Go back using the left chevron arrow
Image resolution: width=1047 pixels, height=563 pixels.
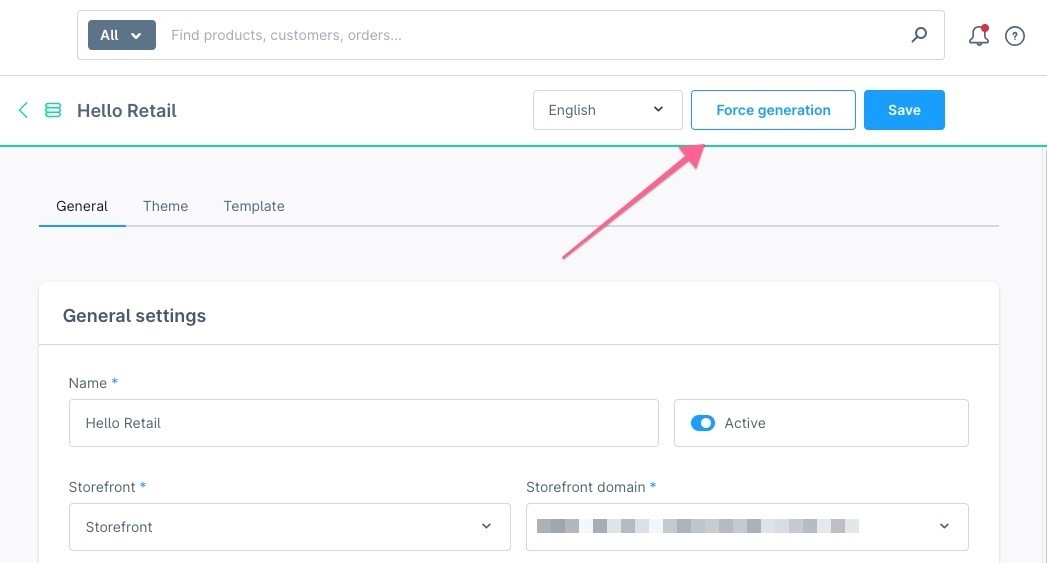[x=23, y=110]
